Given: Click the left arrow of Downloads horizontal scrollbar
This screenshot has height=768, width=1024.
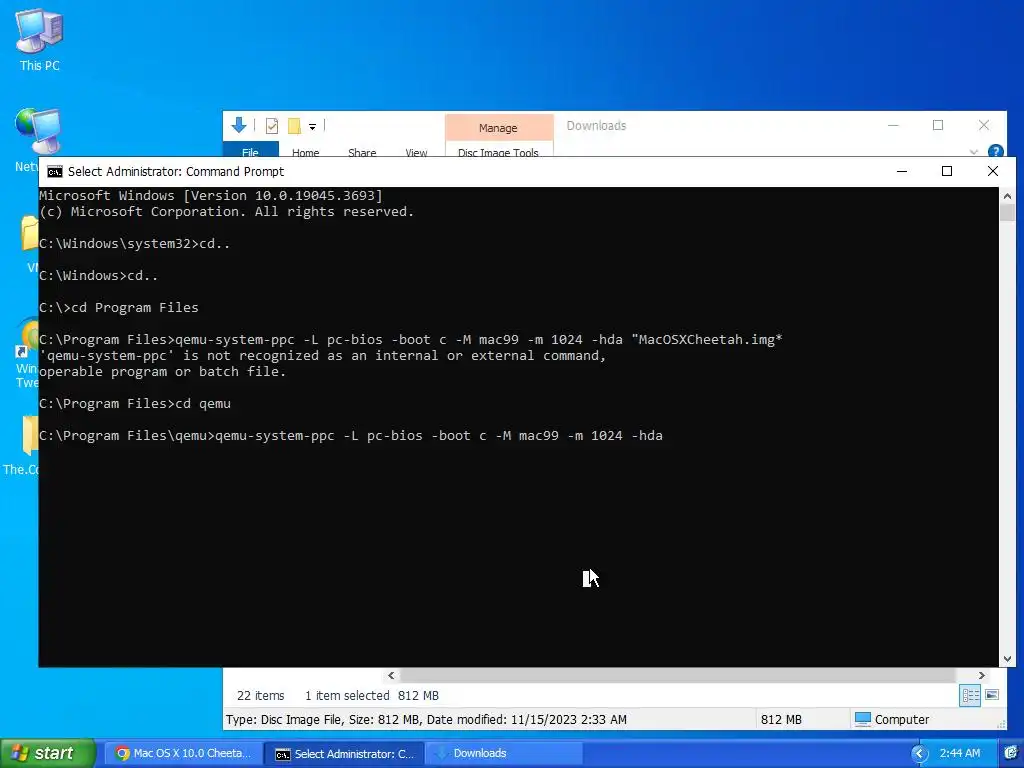Looking at the screenshot, I should [x=391, y=675].
